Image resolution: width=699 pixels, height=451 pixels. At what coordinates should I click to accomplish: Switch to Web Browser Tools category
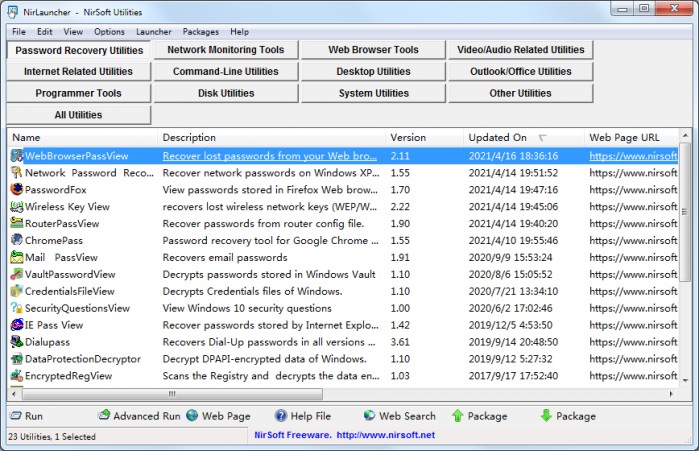(374, 49)
